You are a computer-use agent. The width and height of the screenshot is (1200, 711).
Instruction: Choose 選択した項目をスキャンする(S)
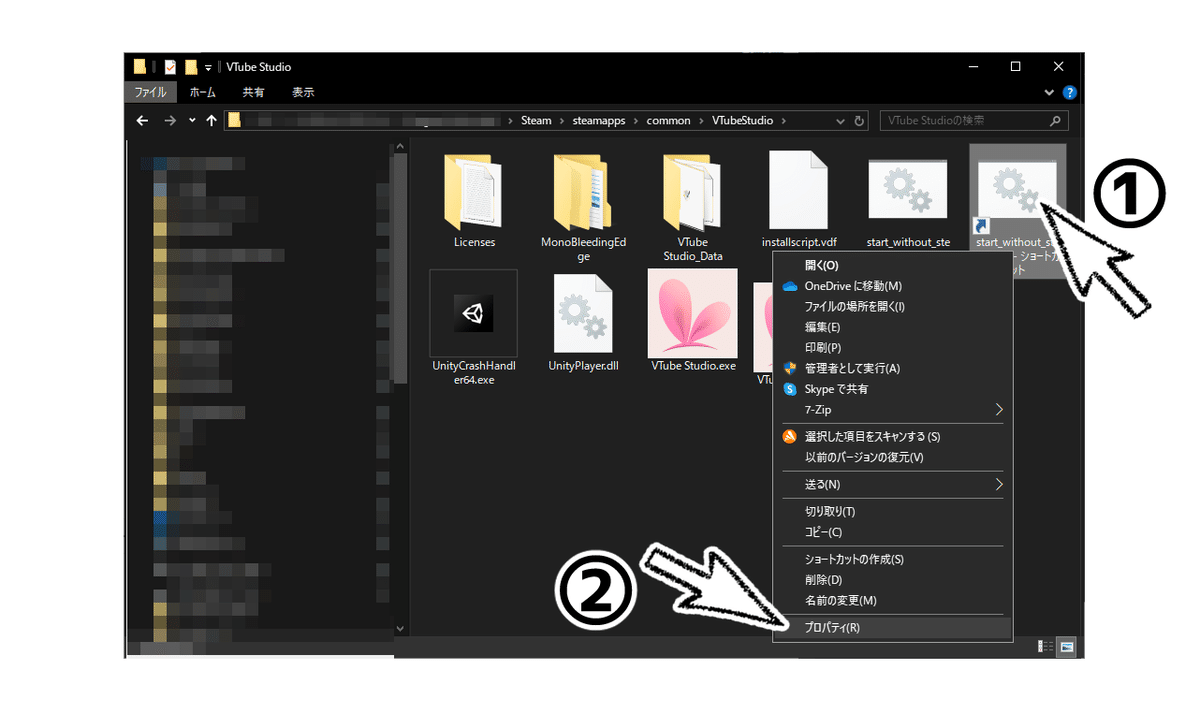(x=892, y=436)
